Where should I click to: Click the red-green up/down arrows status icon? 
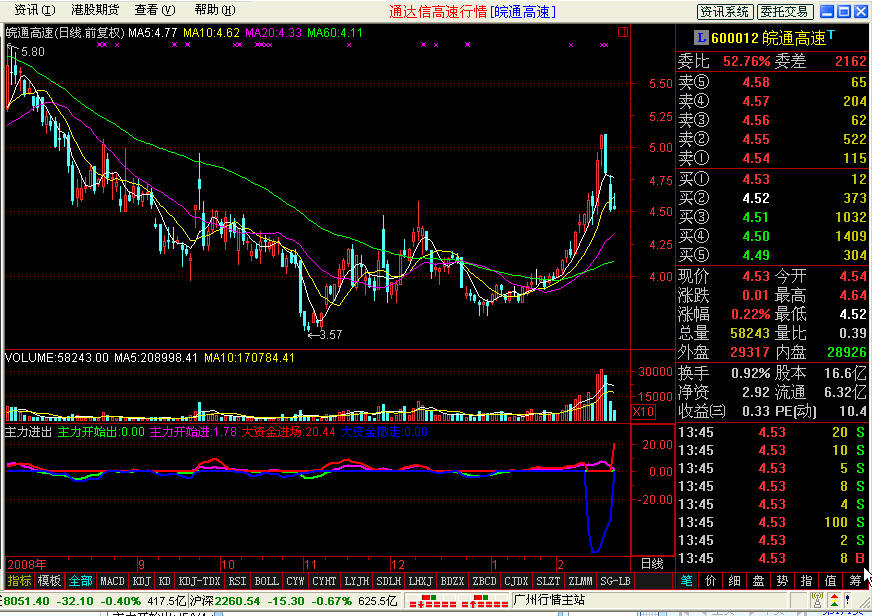tap(834, 600)
